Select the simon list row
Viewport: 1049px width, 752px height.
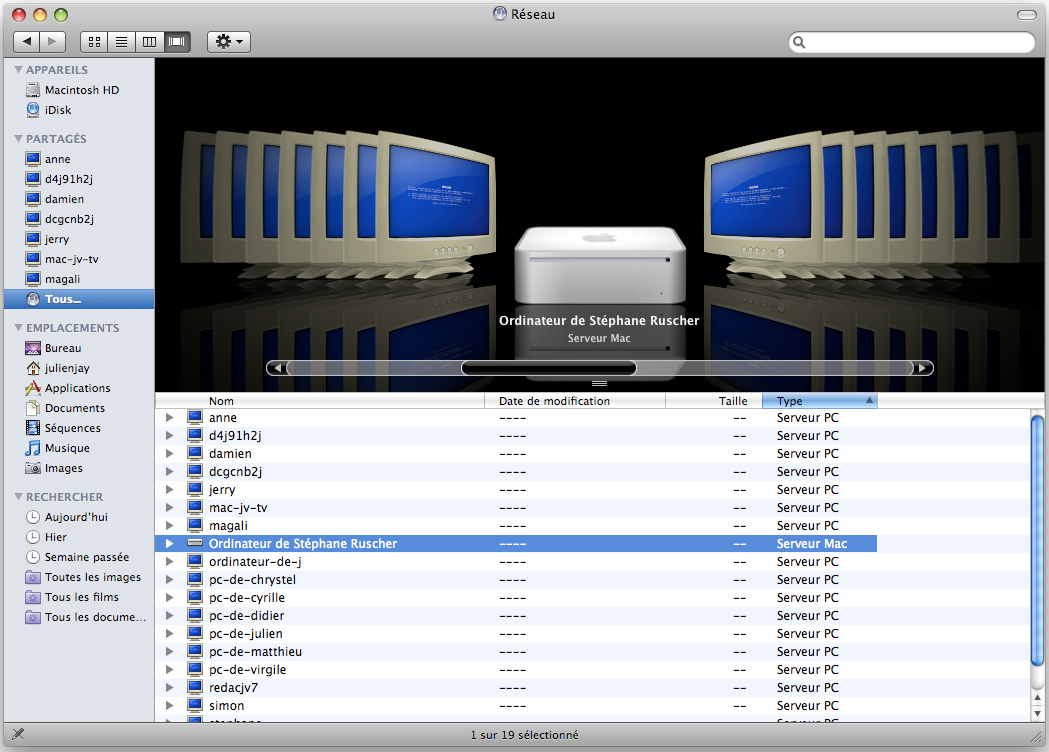(x=593, y=706)
